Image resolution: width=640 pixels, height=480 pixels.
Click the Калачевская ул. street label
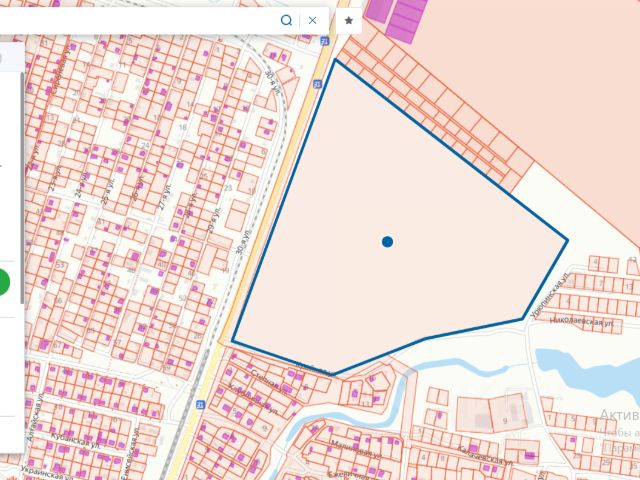485,455
